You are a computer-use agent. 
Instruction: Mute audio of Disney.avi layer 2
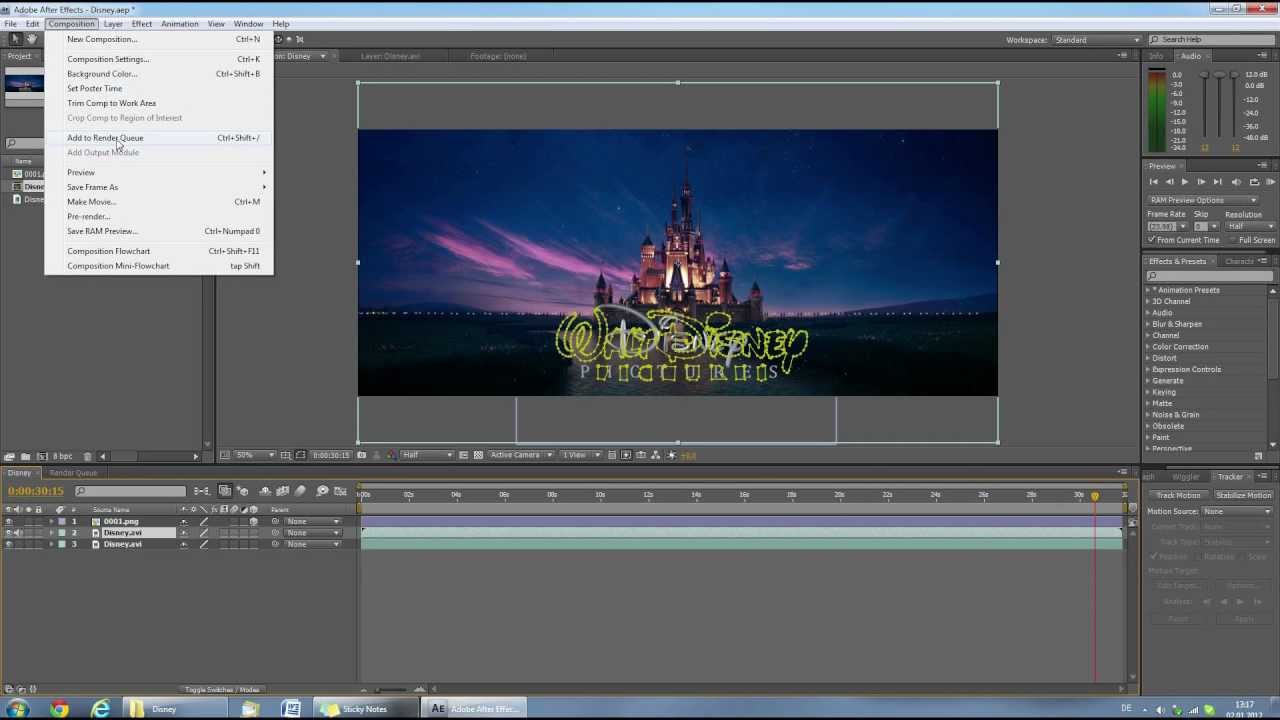pos(18,533)
